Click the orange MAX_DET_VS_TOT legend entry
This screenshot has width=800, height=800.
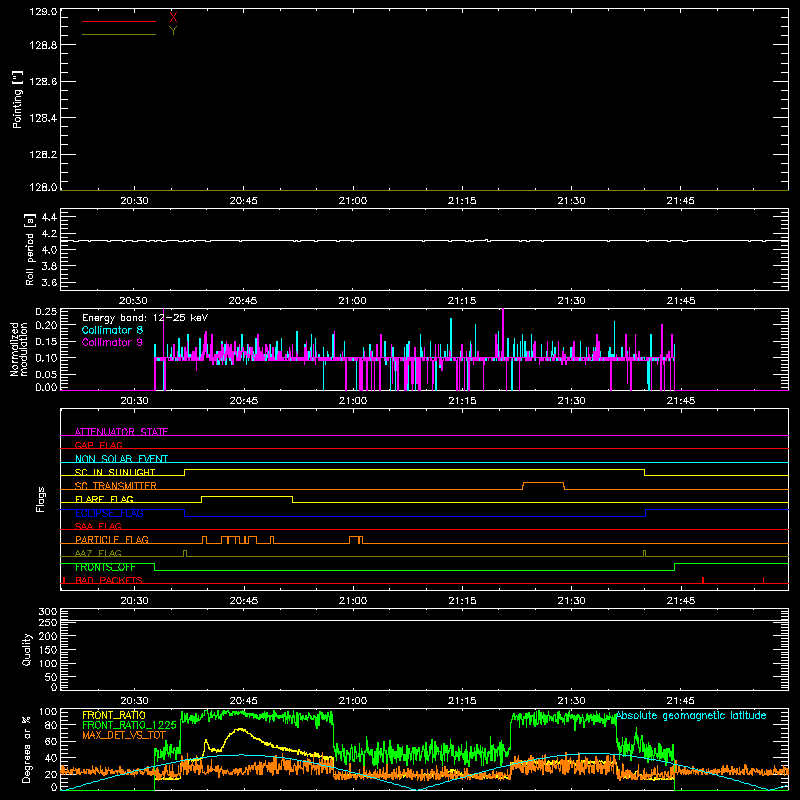point(124,735)
